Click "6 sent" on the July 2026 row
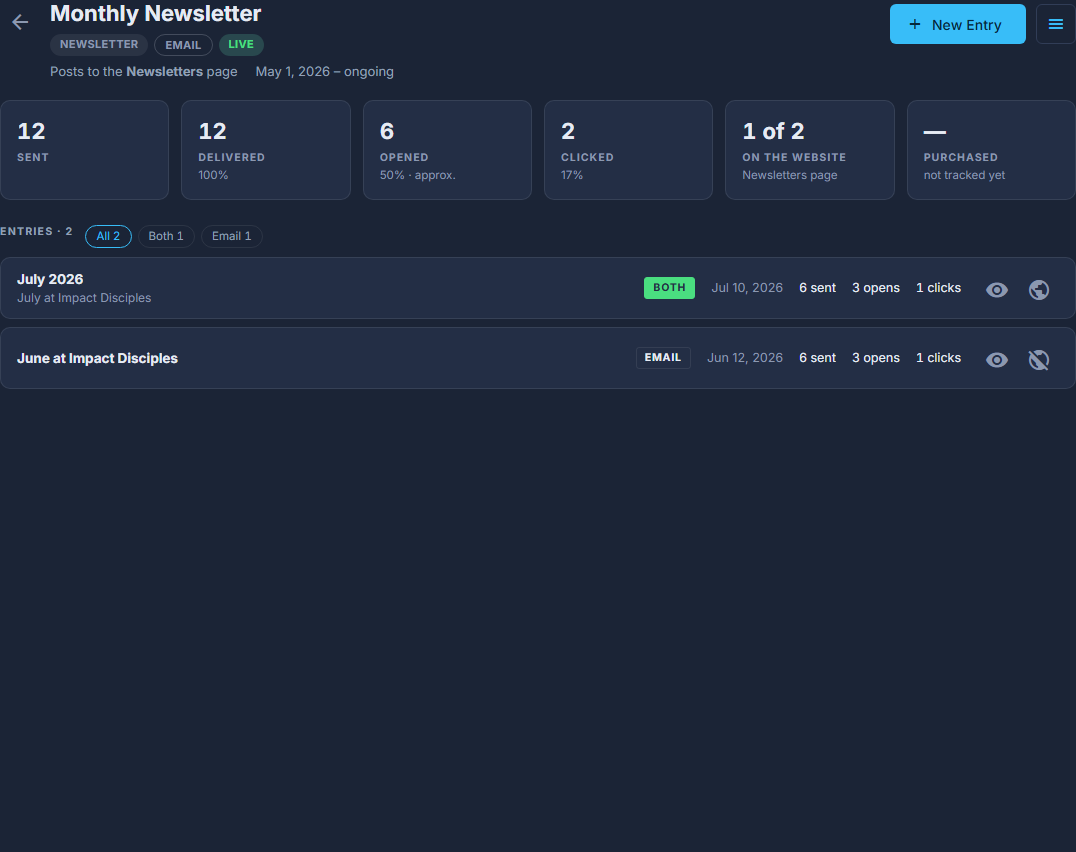 [817, 288]
